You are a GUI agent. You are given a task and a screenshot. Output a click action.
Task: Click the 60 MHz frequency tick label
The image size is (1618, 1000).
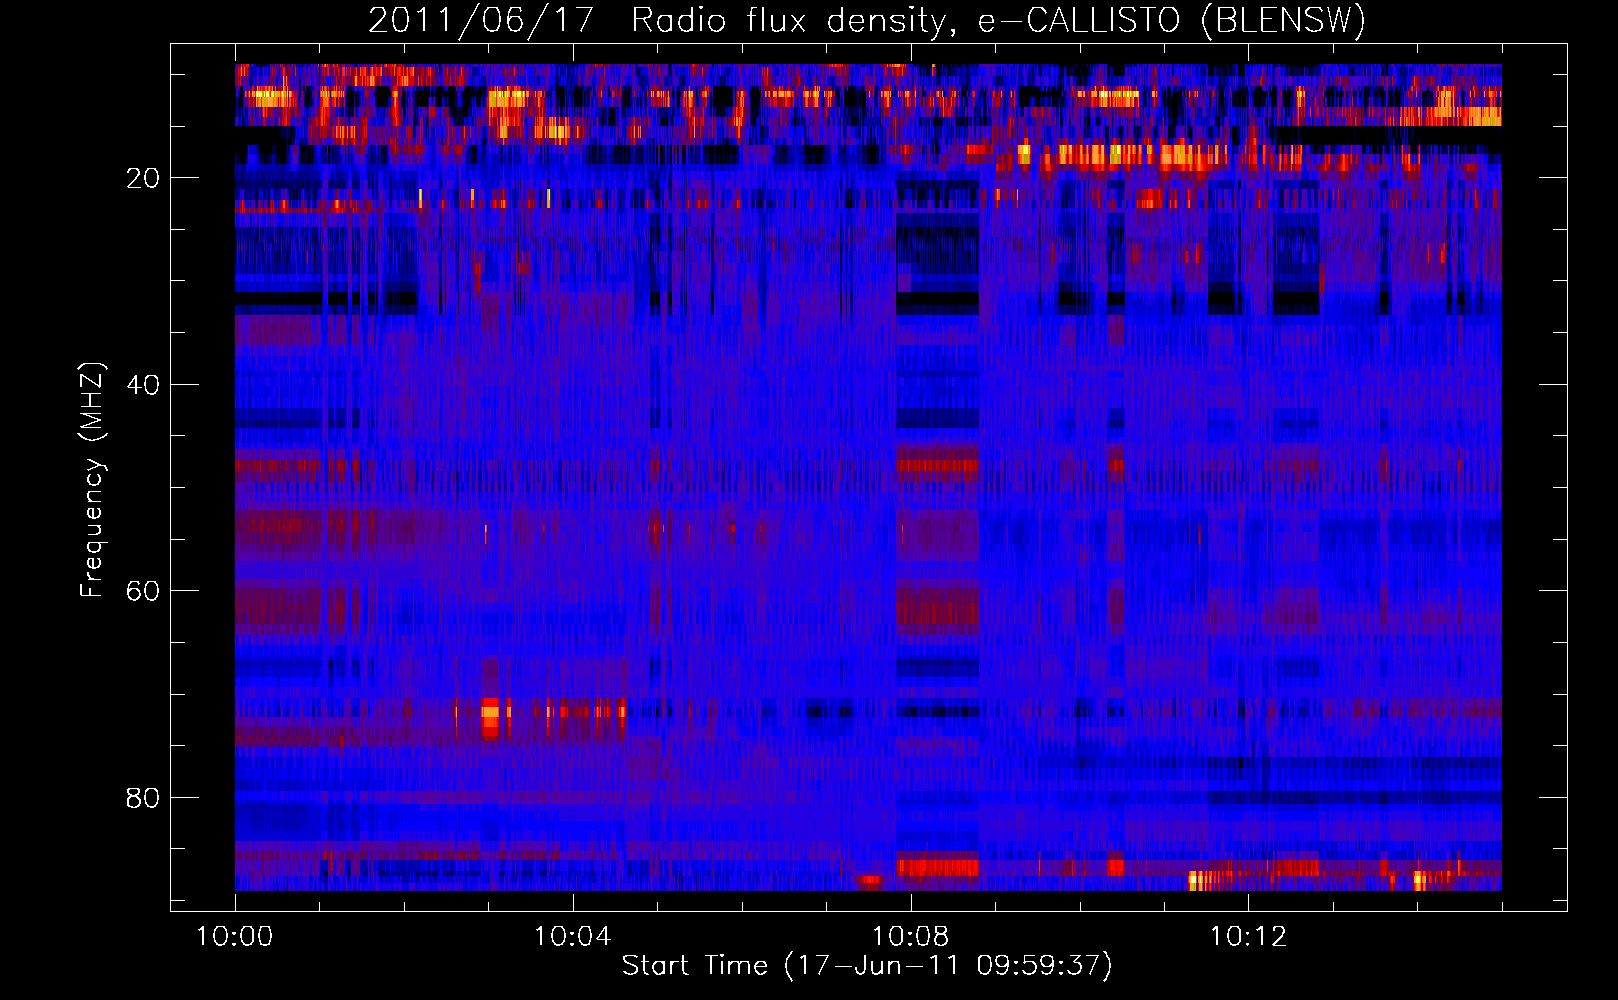[144, 591]
